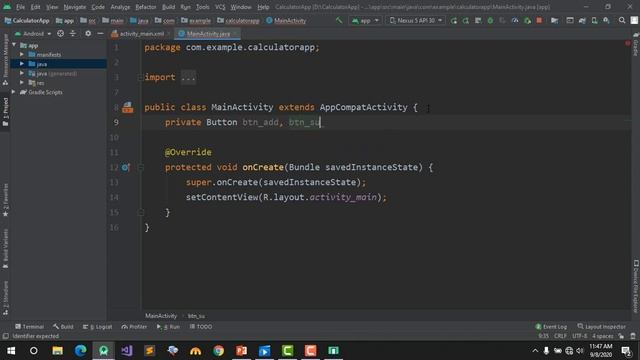The image size is (640, 360).
Task: Click the Debug app bug icon
Action: point(490,20)
